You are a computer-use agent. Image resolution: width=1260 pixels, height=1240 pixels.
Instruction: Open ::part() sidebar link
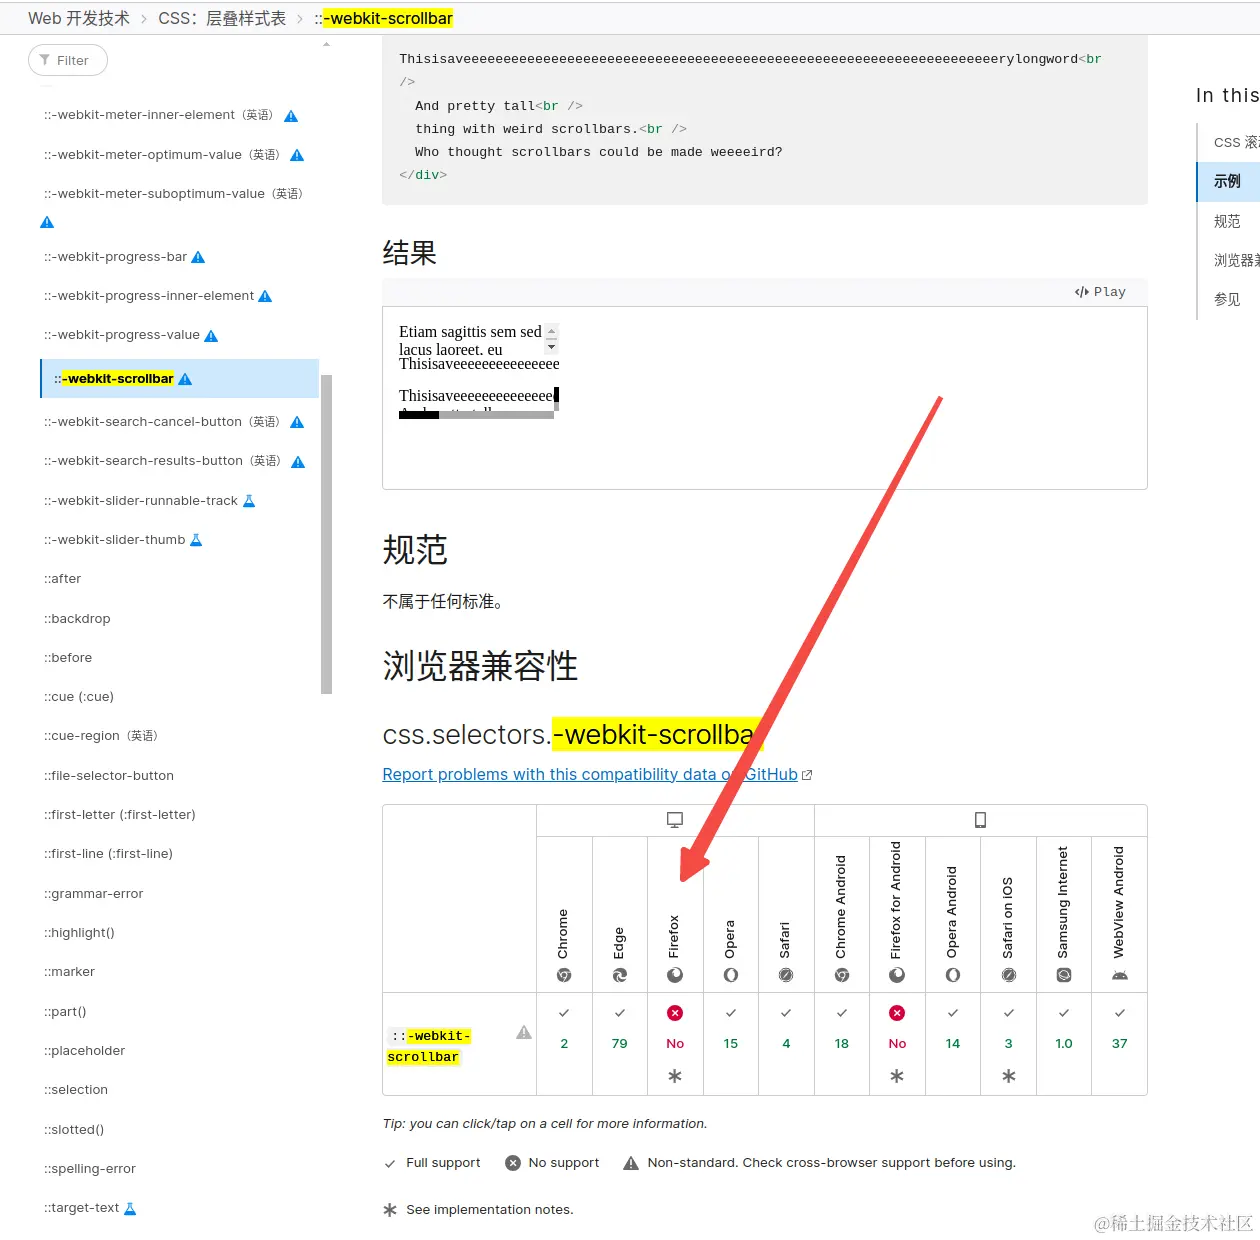pos(65,1012)
